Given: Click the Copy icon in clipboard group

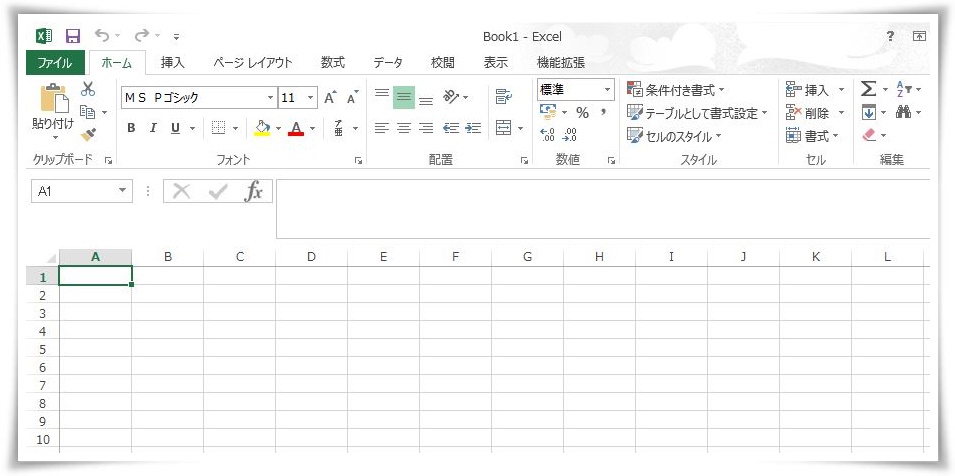Looking at the screenshot, I should [x=88, y=112].
